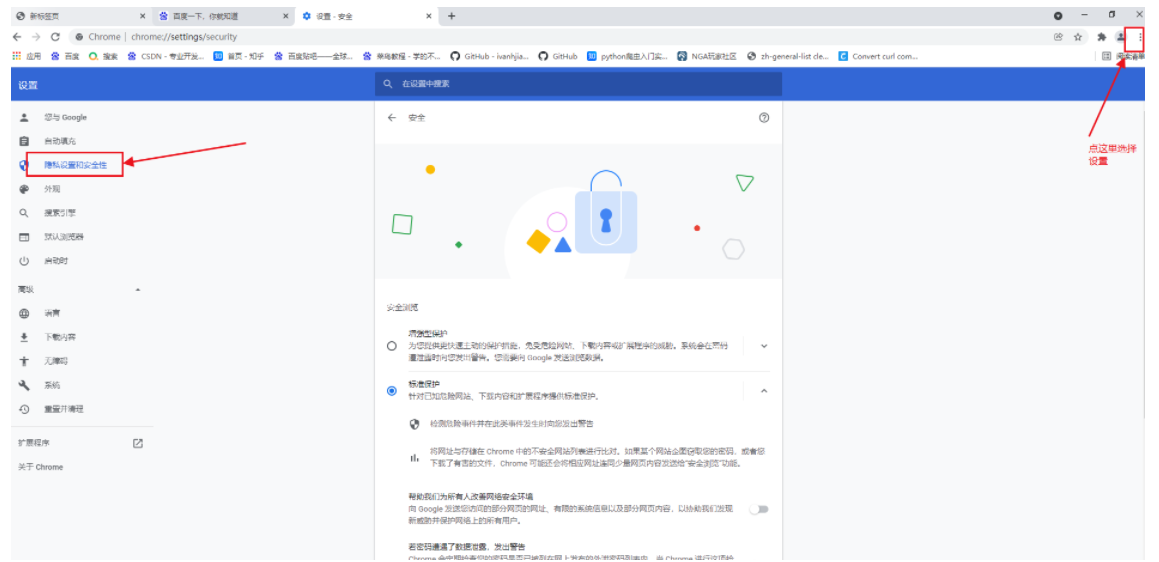
Task: Click the help question mark icon
Action: tap(764, 118)
